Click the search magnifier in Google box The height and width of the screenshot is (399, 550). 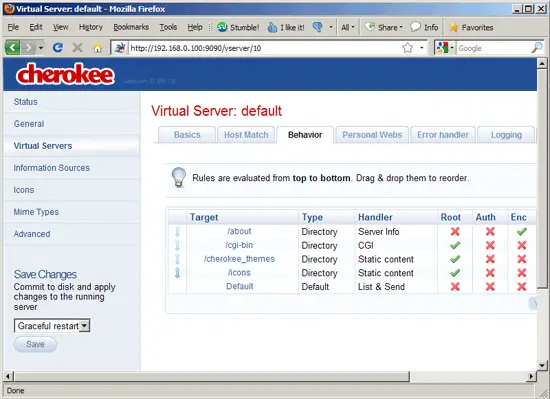(537, 48)
